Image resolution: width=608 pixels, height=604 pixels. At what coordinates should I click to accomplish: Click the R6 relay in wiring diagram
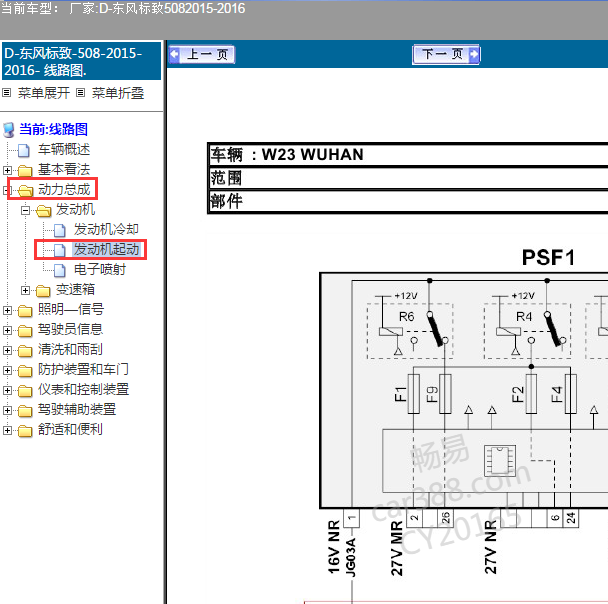(x=410, y=331)
